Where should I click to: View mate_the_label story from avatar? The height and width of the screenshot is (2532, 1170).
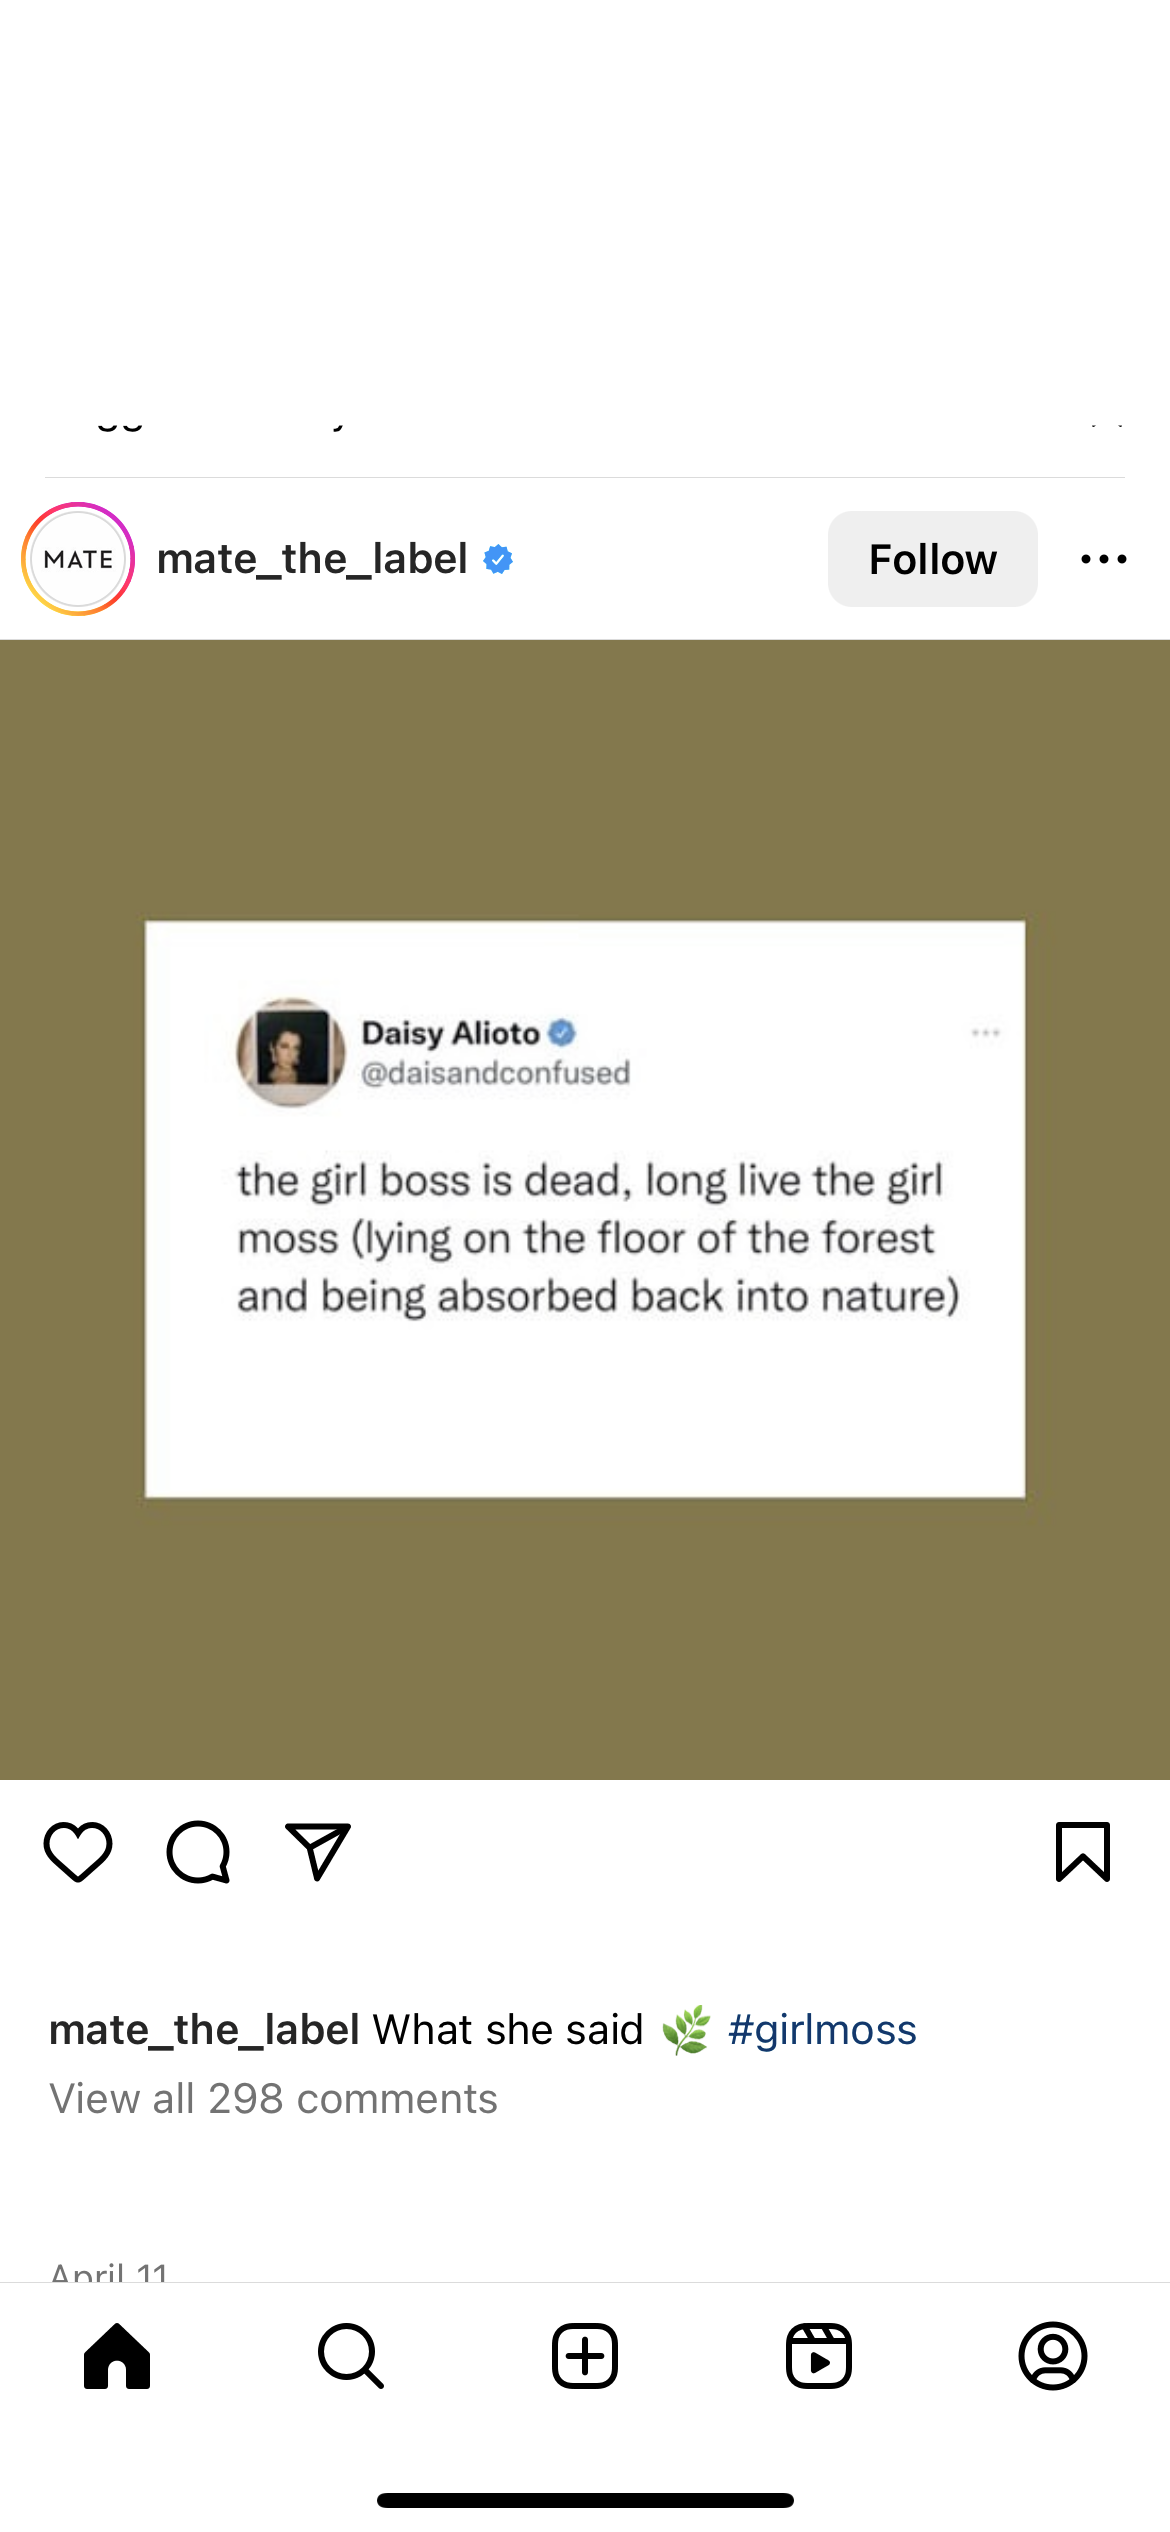[x=78, y=559]
